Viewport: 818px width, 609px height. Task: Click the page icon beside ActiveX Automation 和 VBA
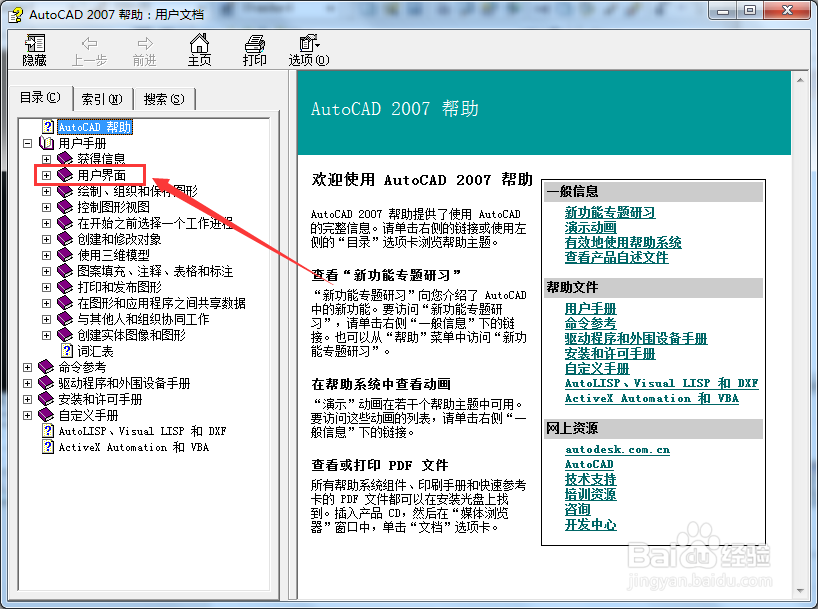pos(48,447)
